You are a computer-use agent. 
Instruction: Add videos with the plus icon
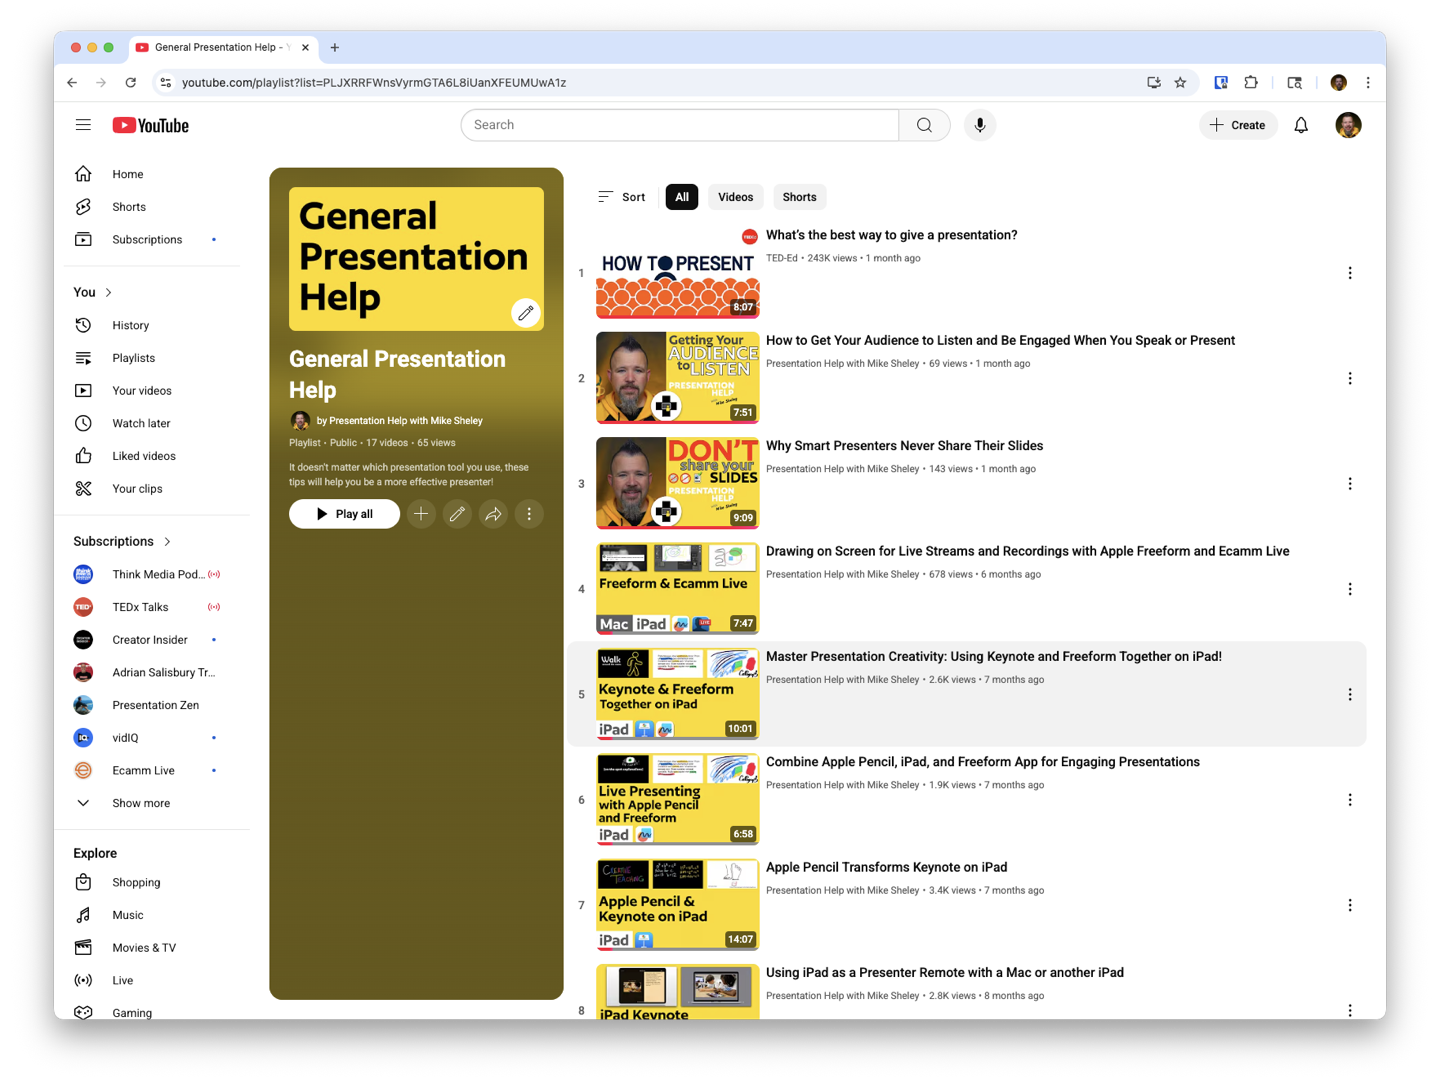(421, 514)
